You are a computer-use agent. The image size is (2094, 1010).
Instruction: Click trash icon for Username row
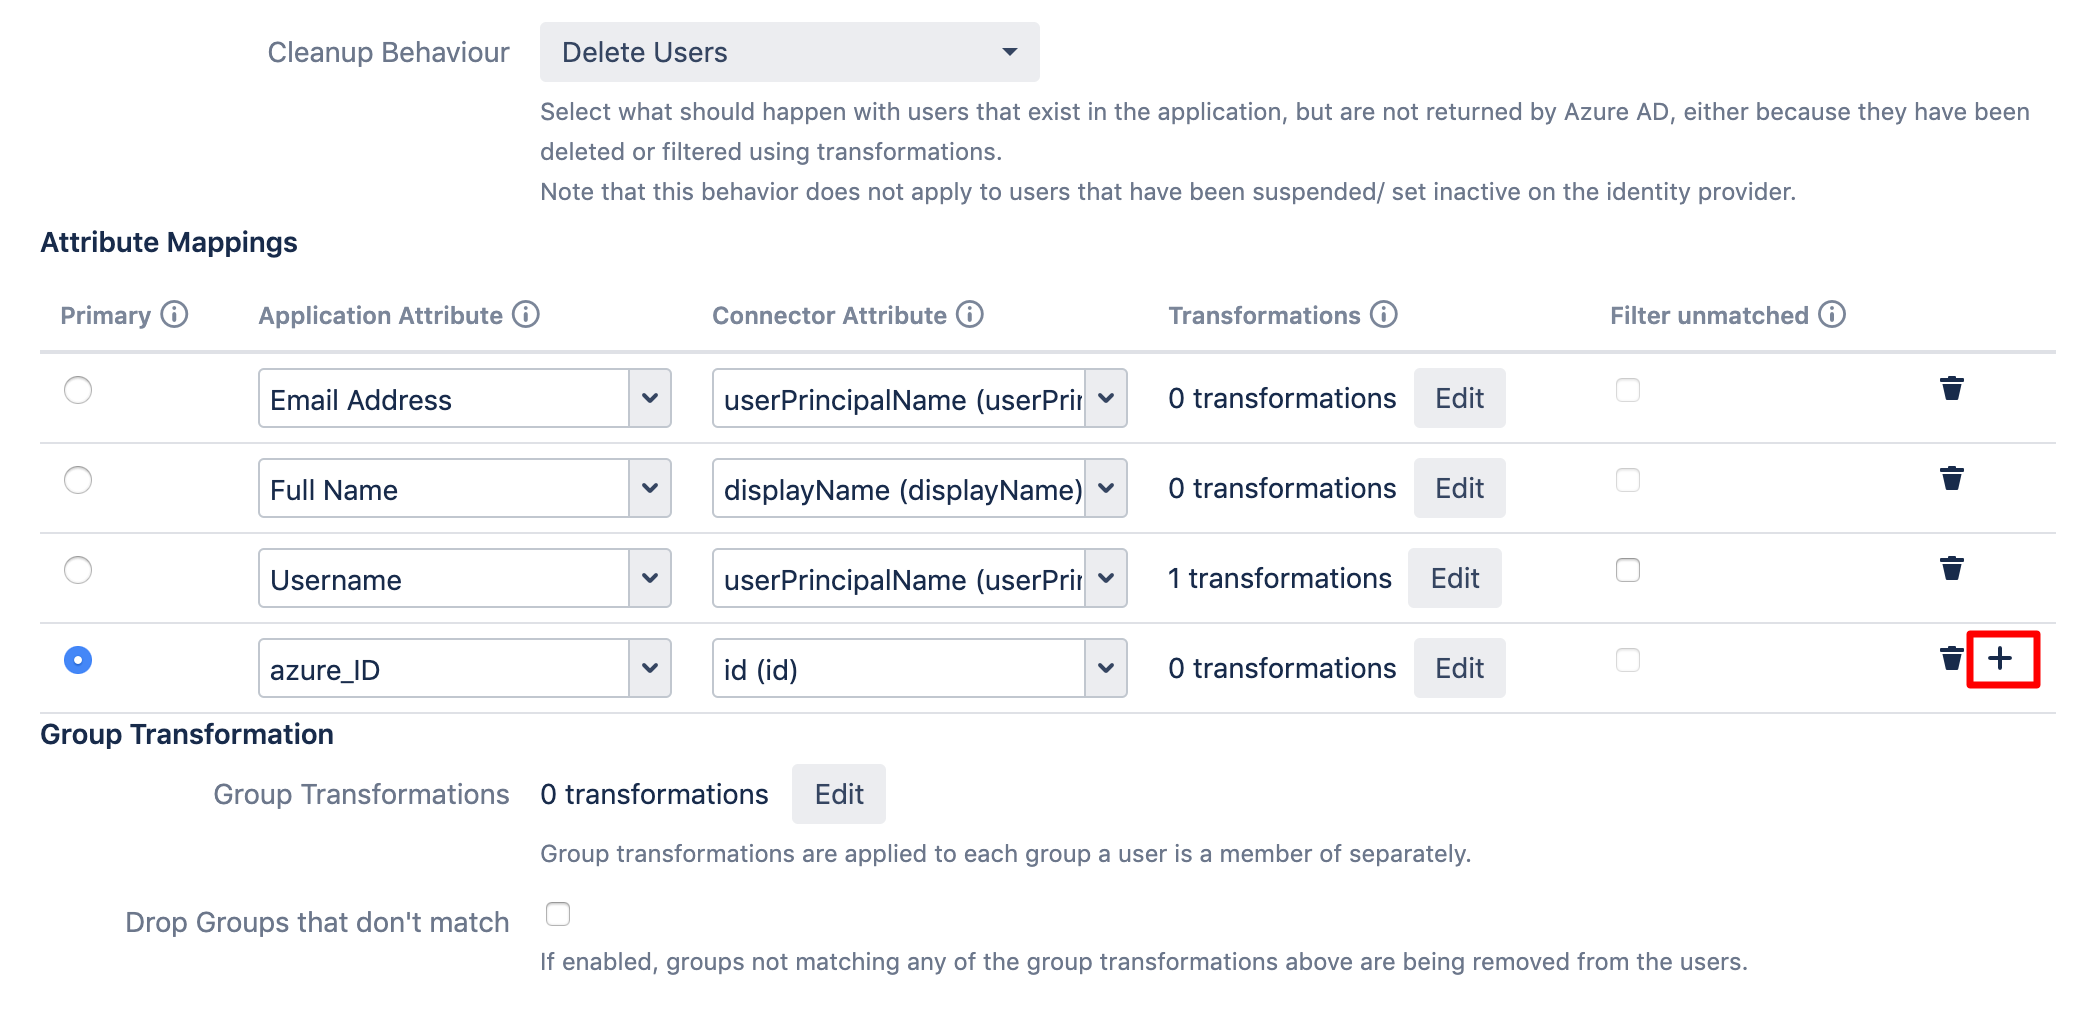[1951, 569]
